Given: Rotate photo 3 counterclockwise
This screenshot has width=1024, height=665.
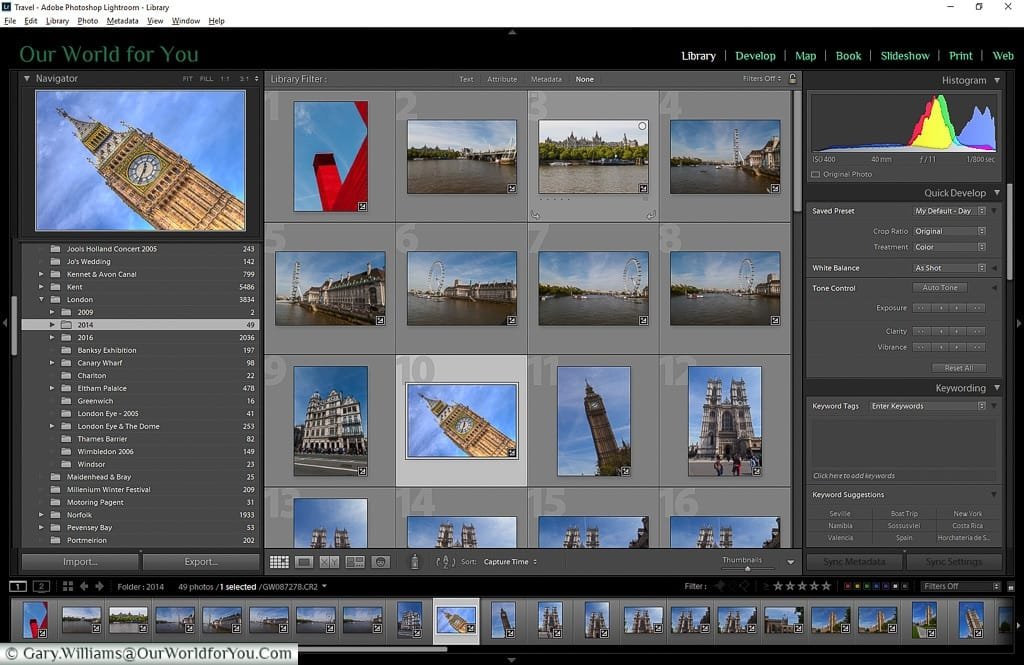Looking at the screenshot, I should click(536, 214).
